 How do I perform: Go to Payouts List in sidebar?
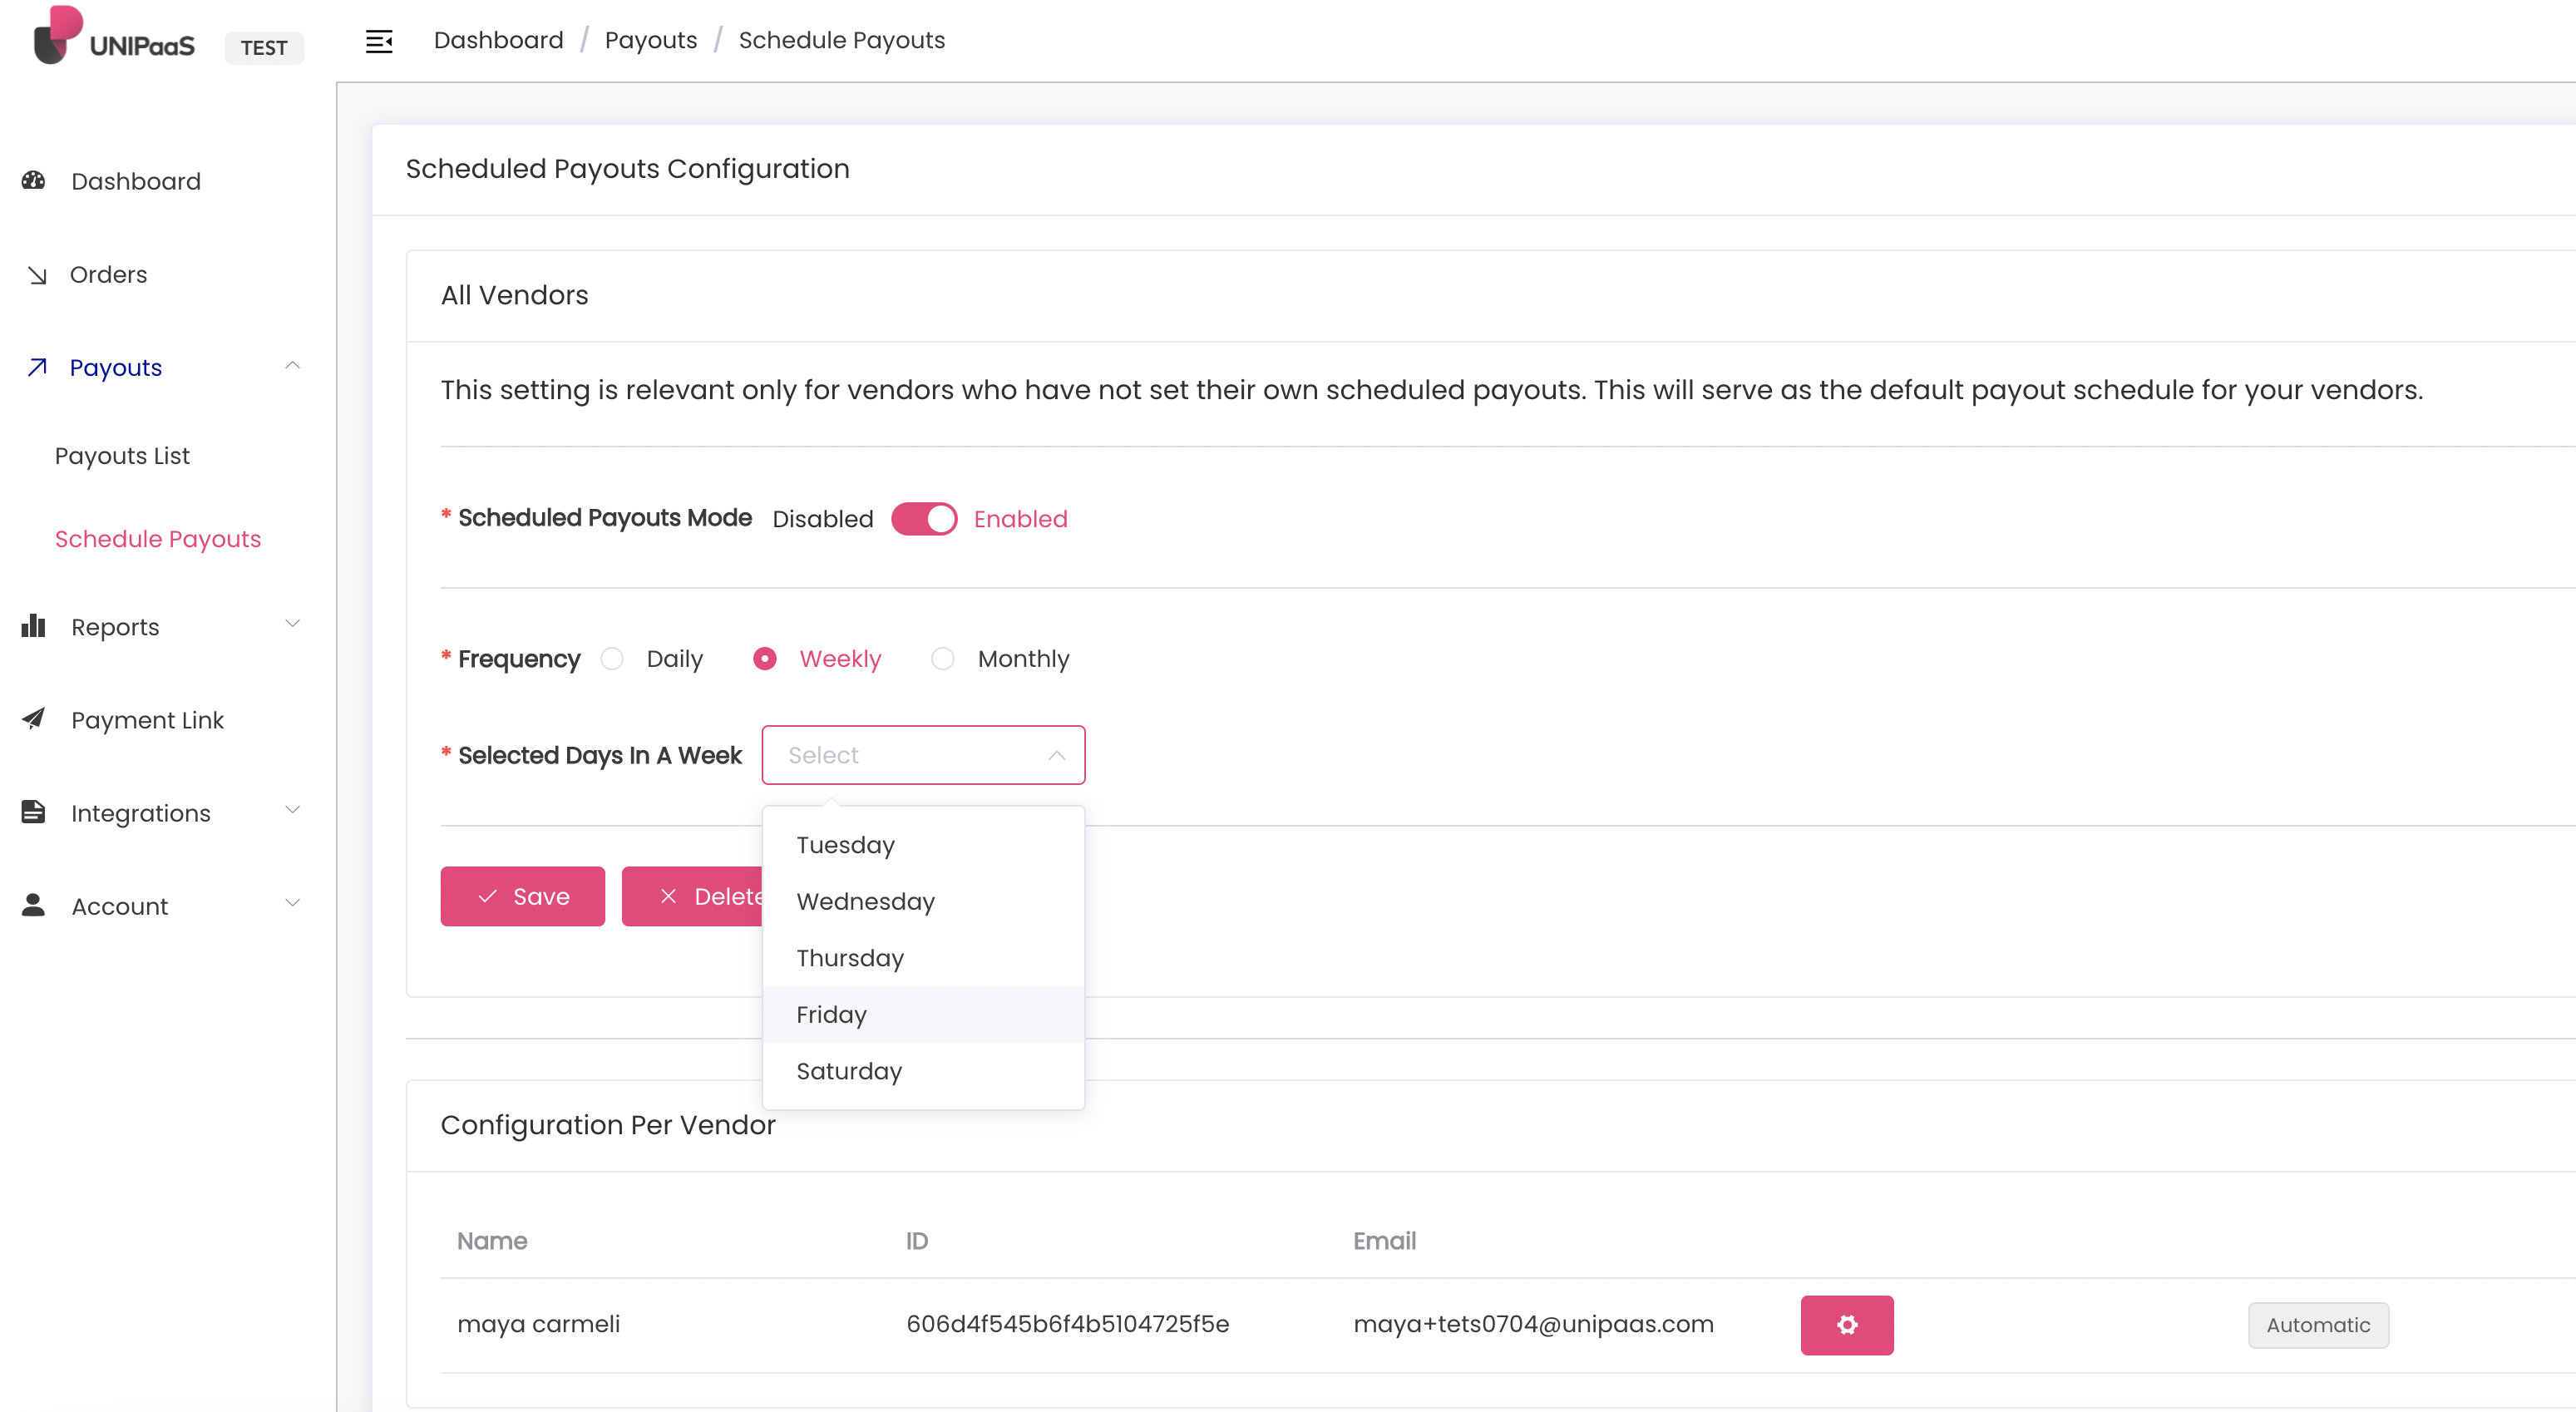coord(122,456)
